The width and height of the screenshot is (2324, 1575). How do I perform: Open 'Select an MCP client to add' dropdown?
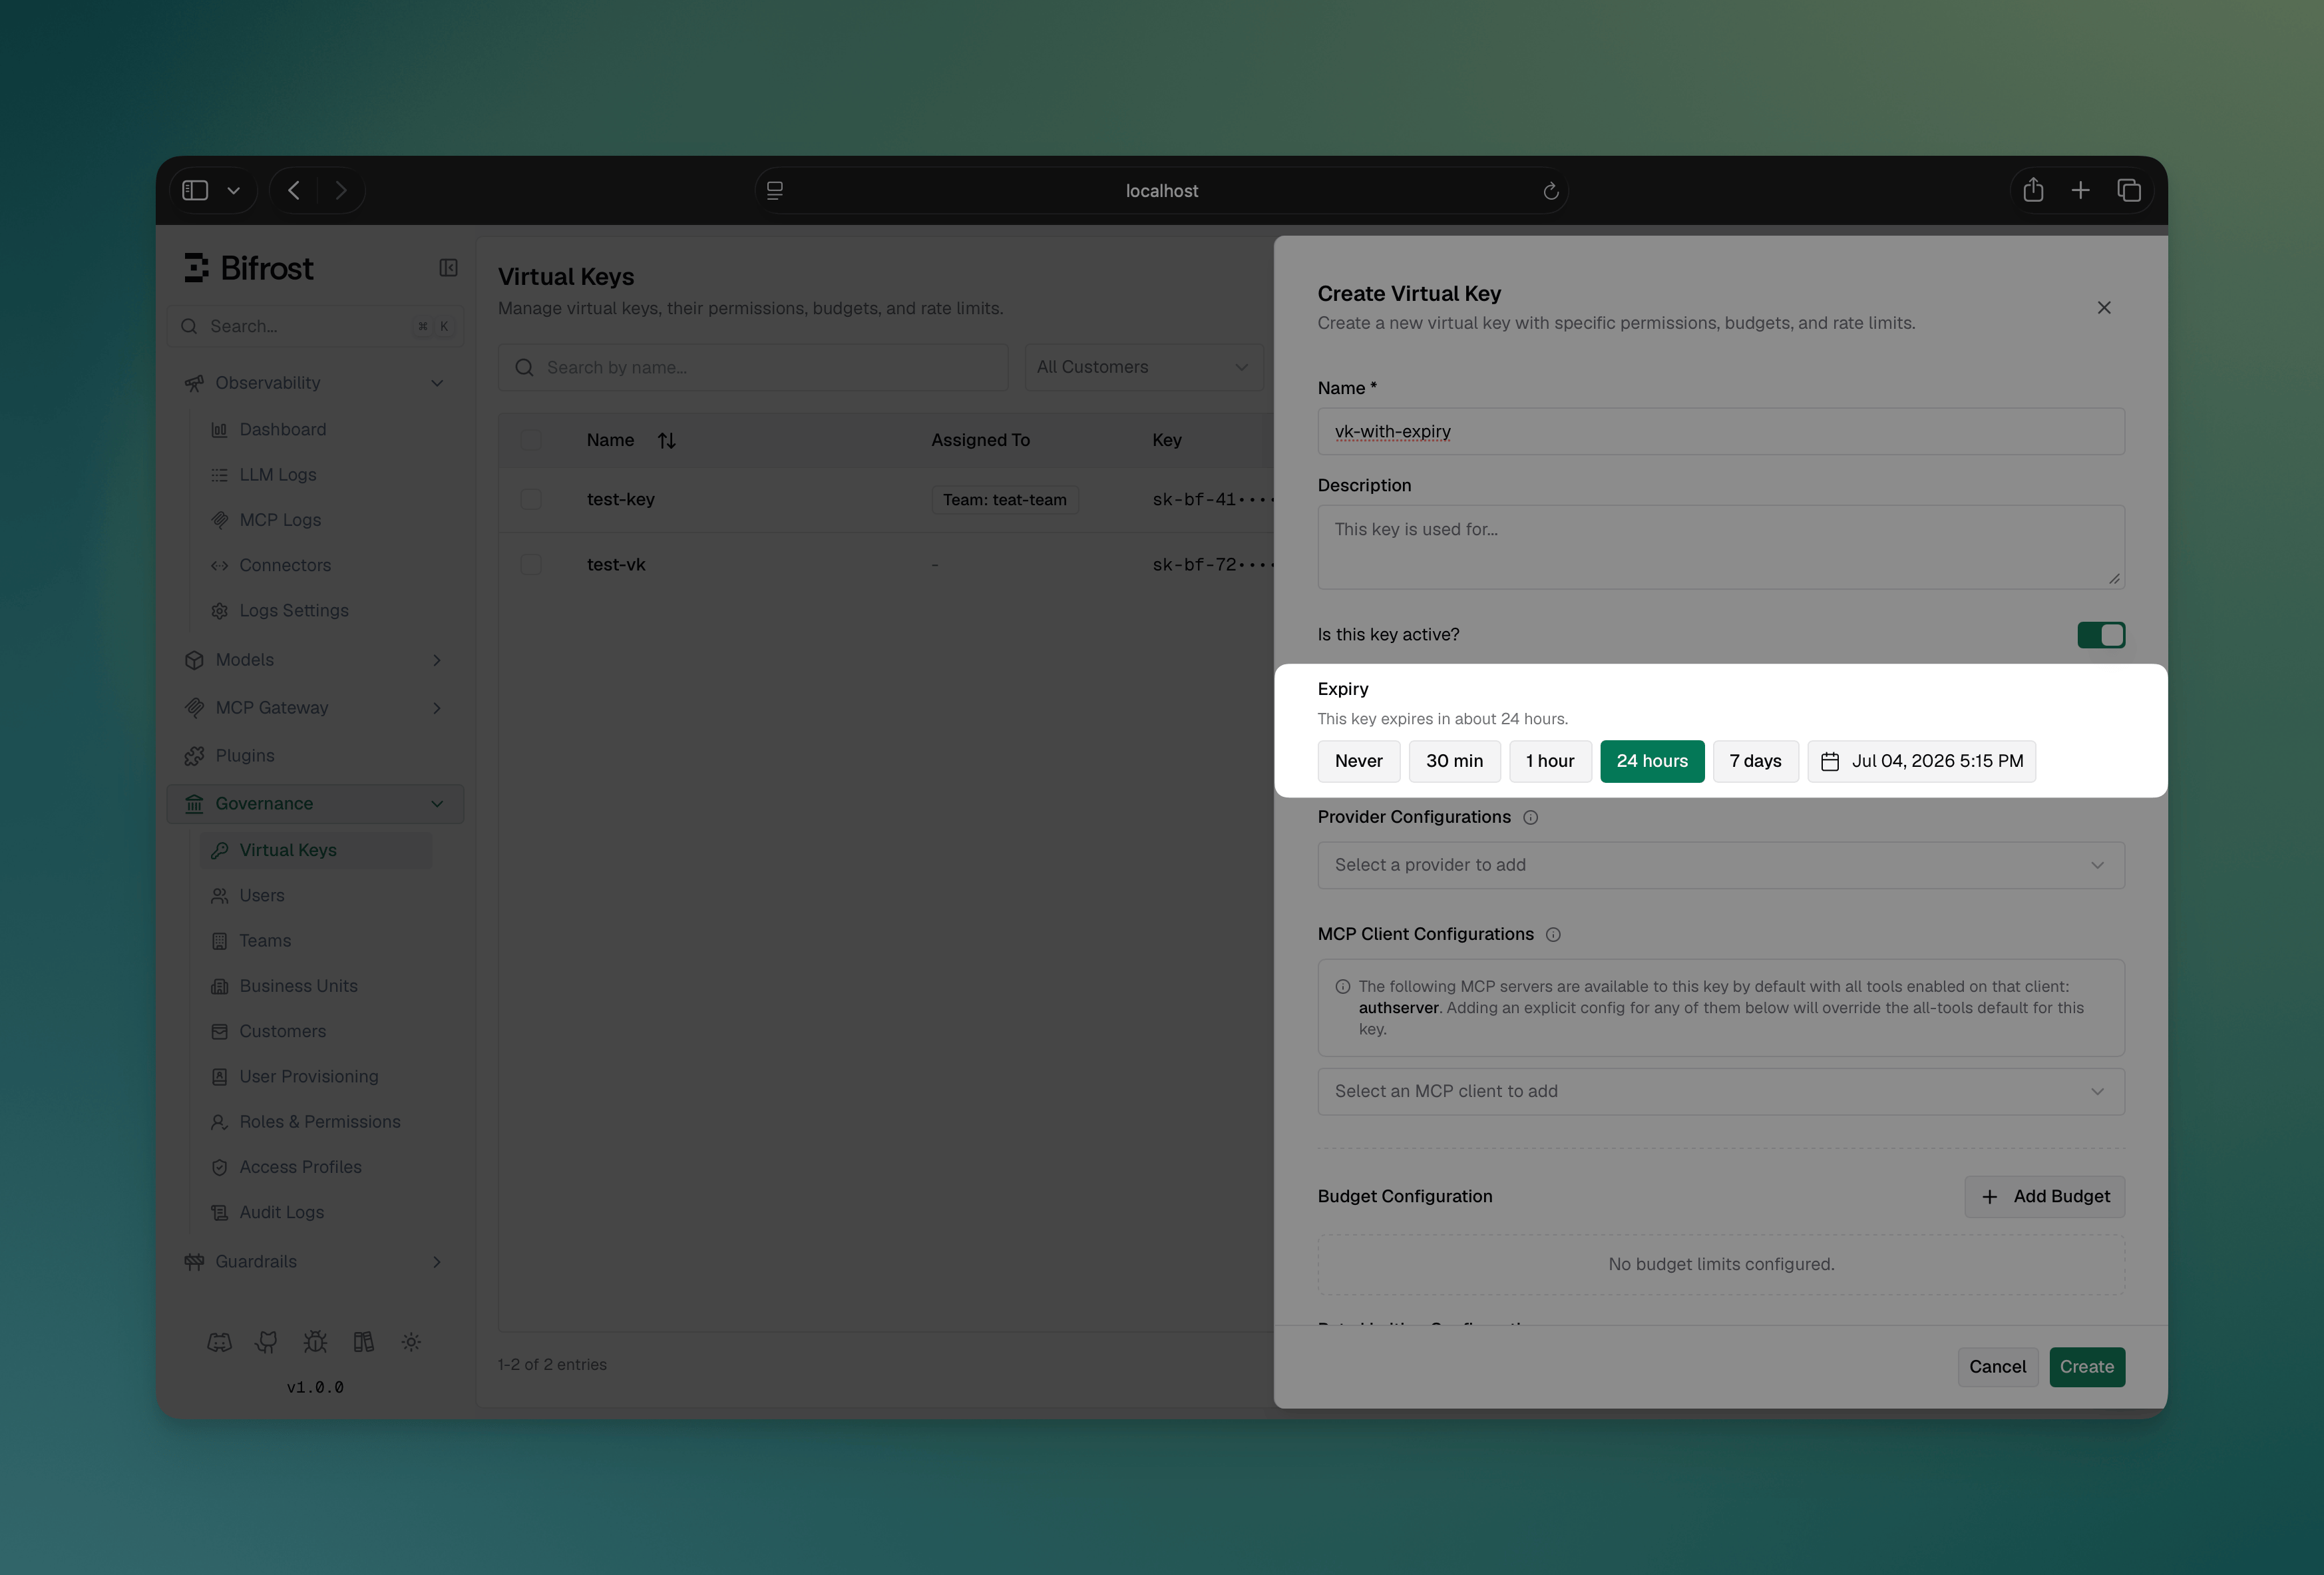coord(1721,1092)
